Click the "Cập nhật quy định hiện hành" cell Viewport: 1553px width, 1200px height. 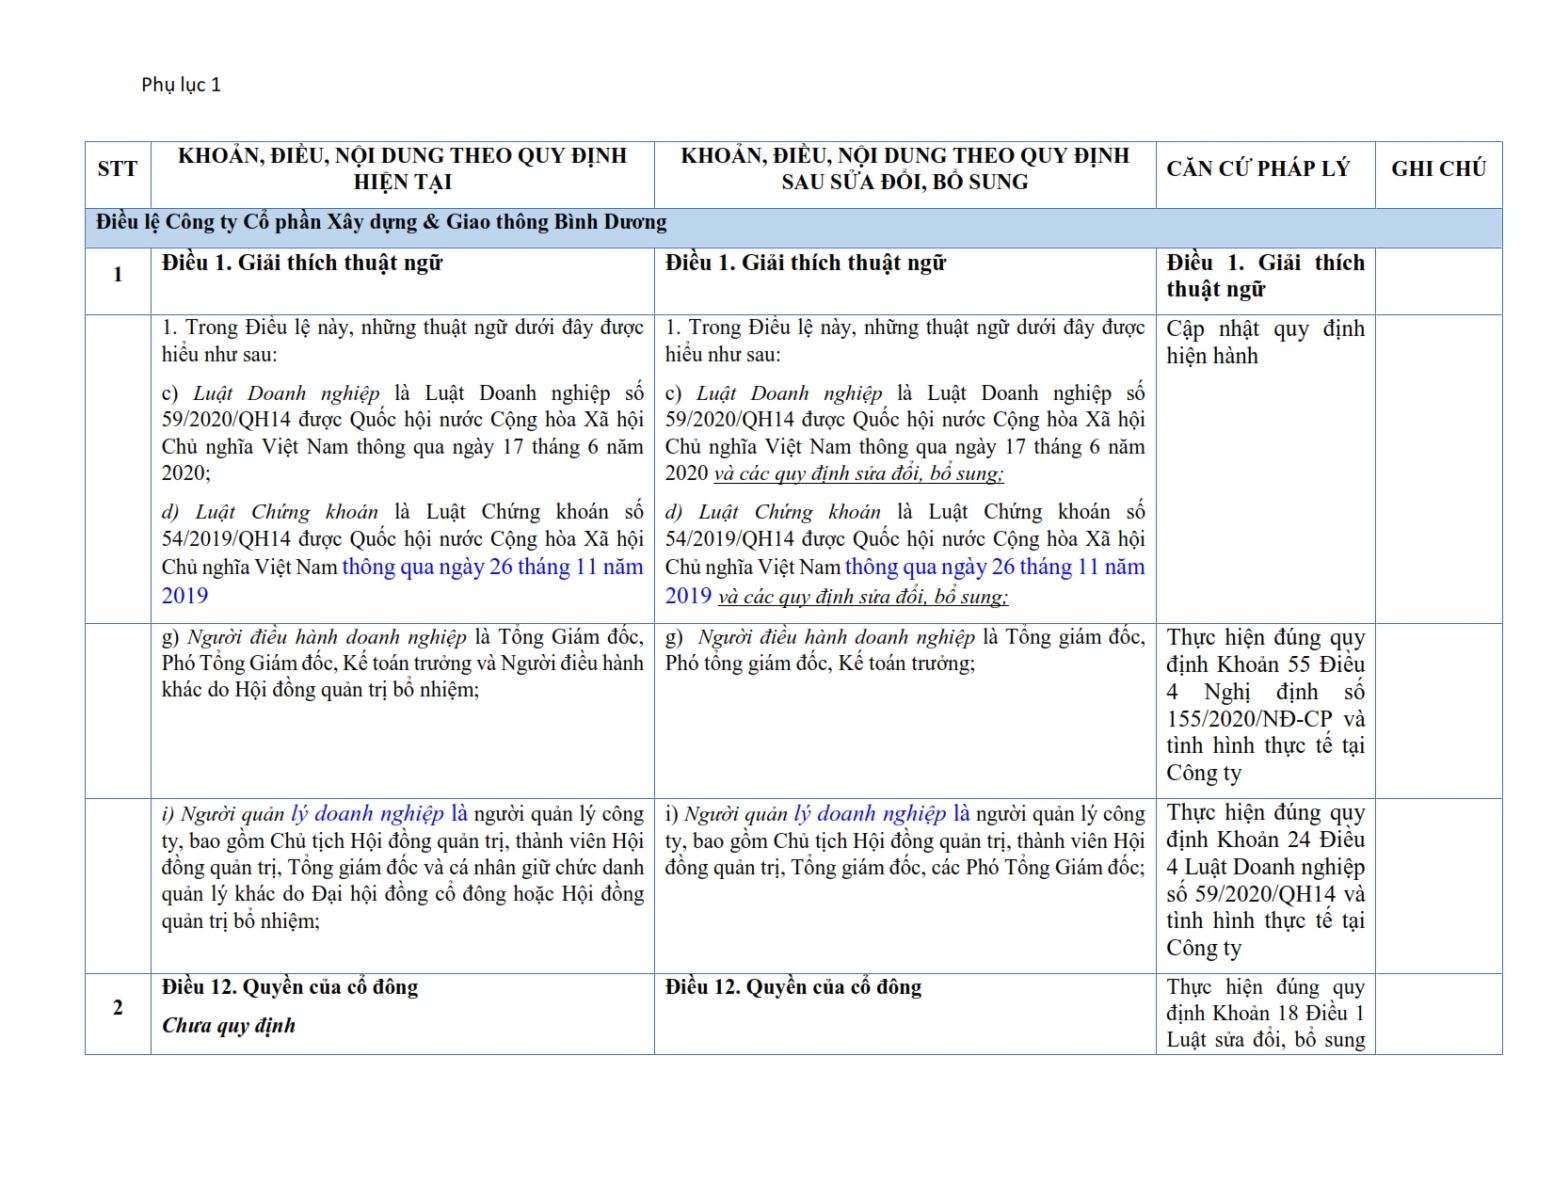[1264, 342]
